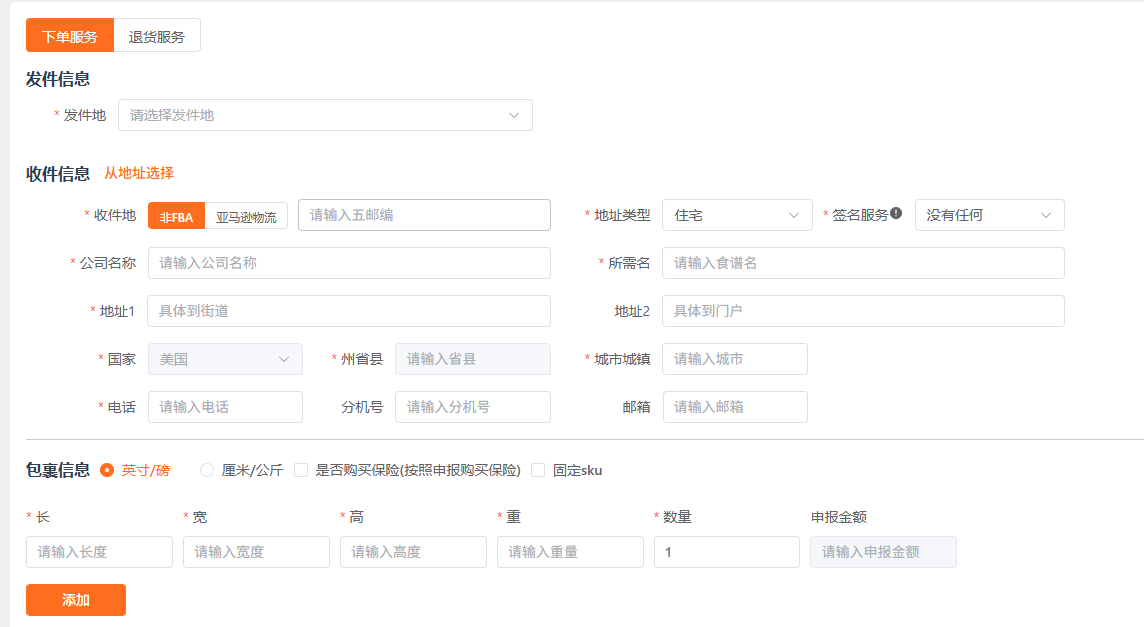This screenshot has height=627, width=1144.
Task: Click the 公司名称 input field
Action: pyautogui.click(x=349, y=263)
